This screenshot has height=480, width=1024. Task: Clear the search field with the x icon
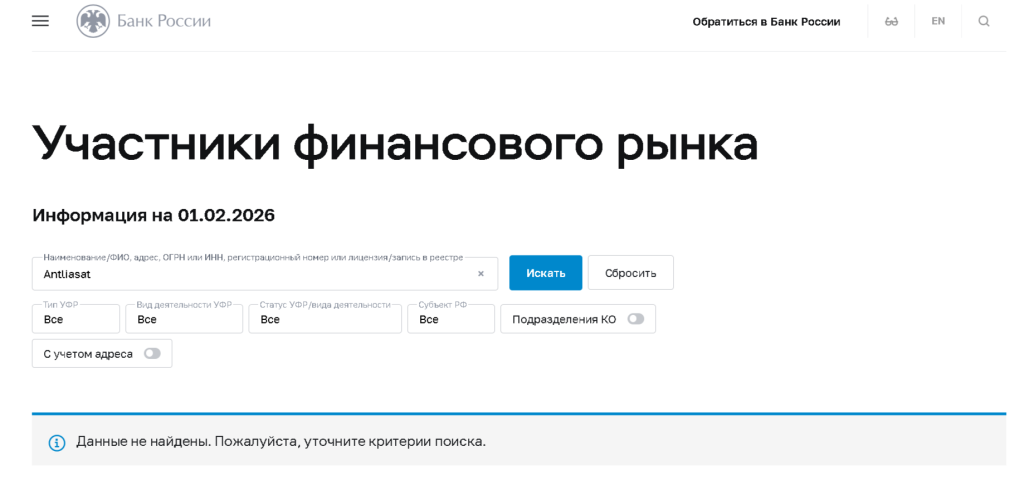coord(480,273)
